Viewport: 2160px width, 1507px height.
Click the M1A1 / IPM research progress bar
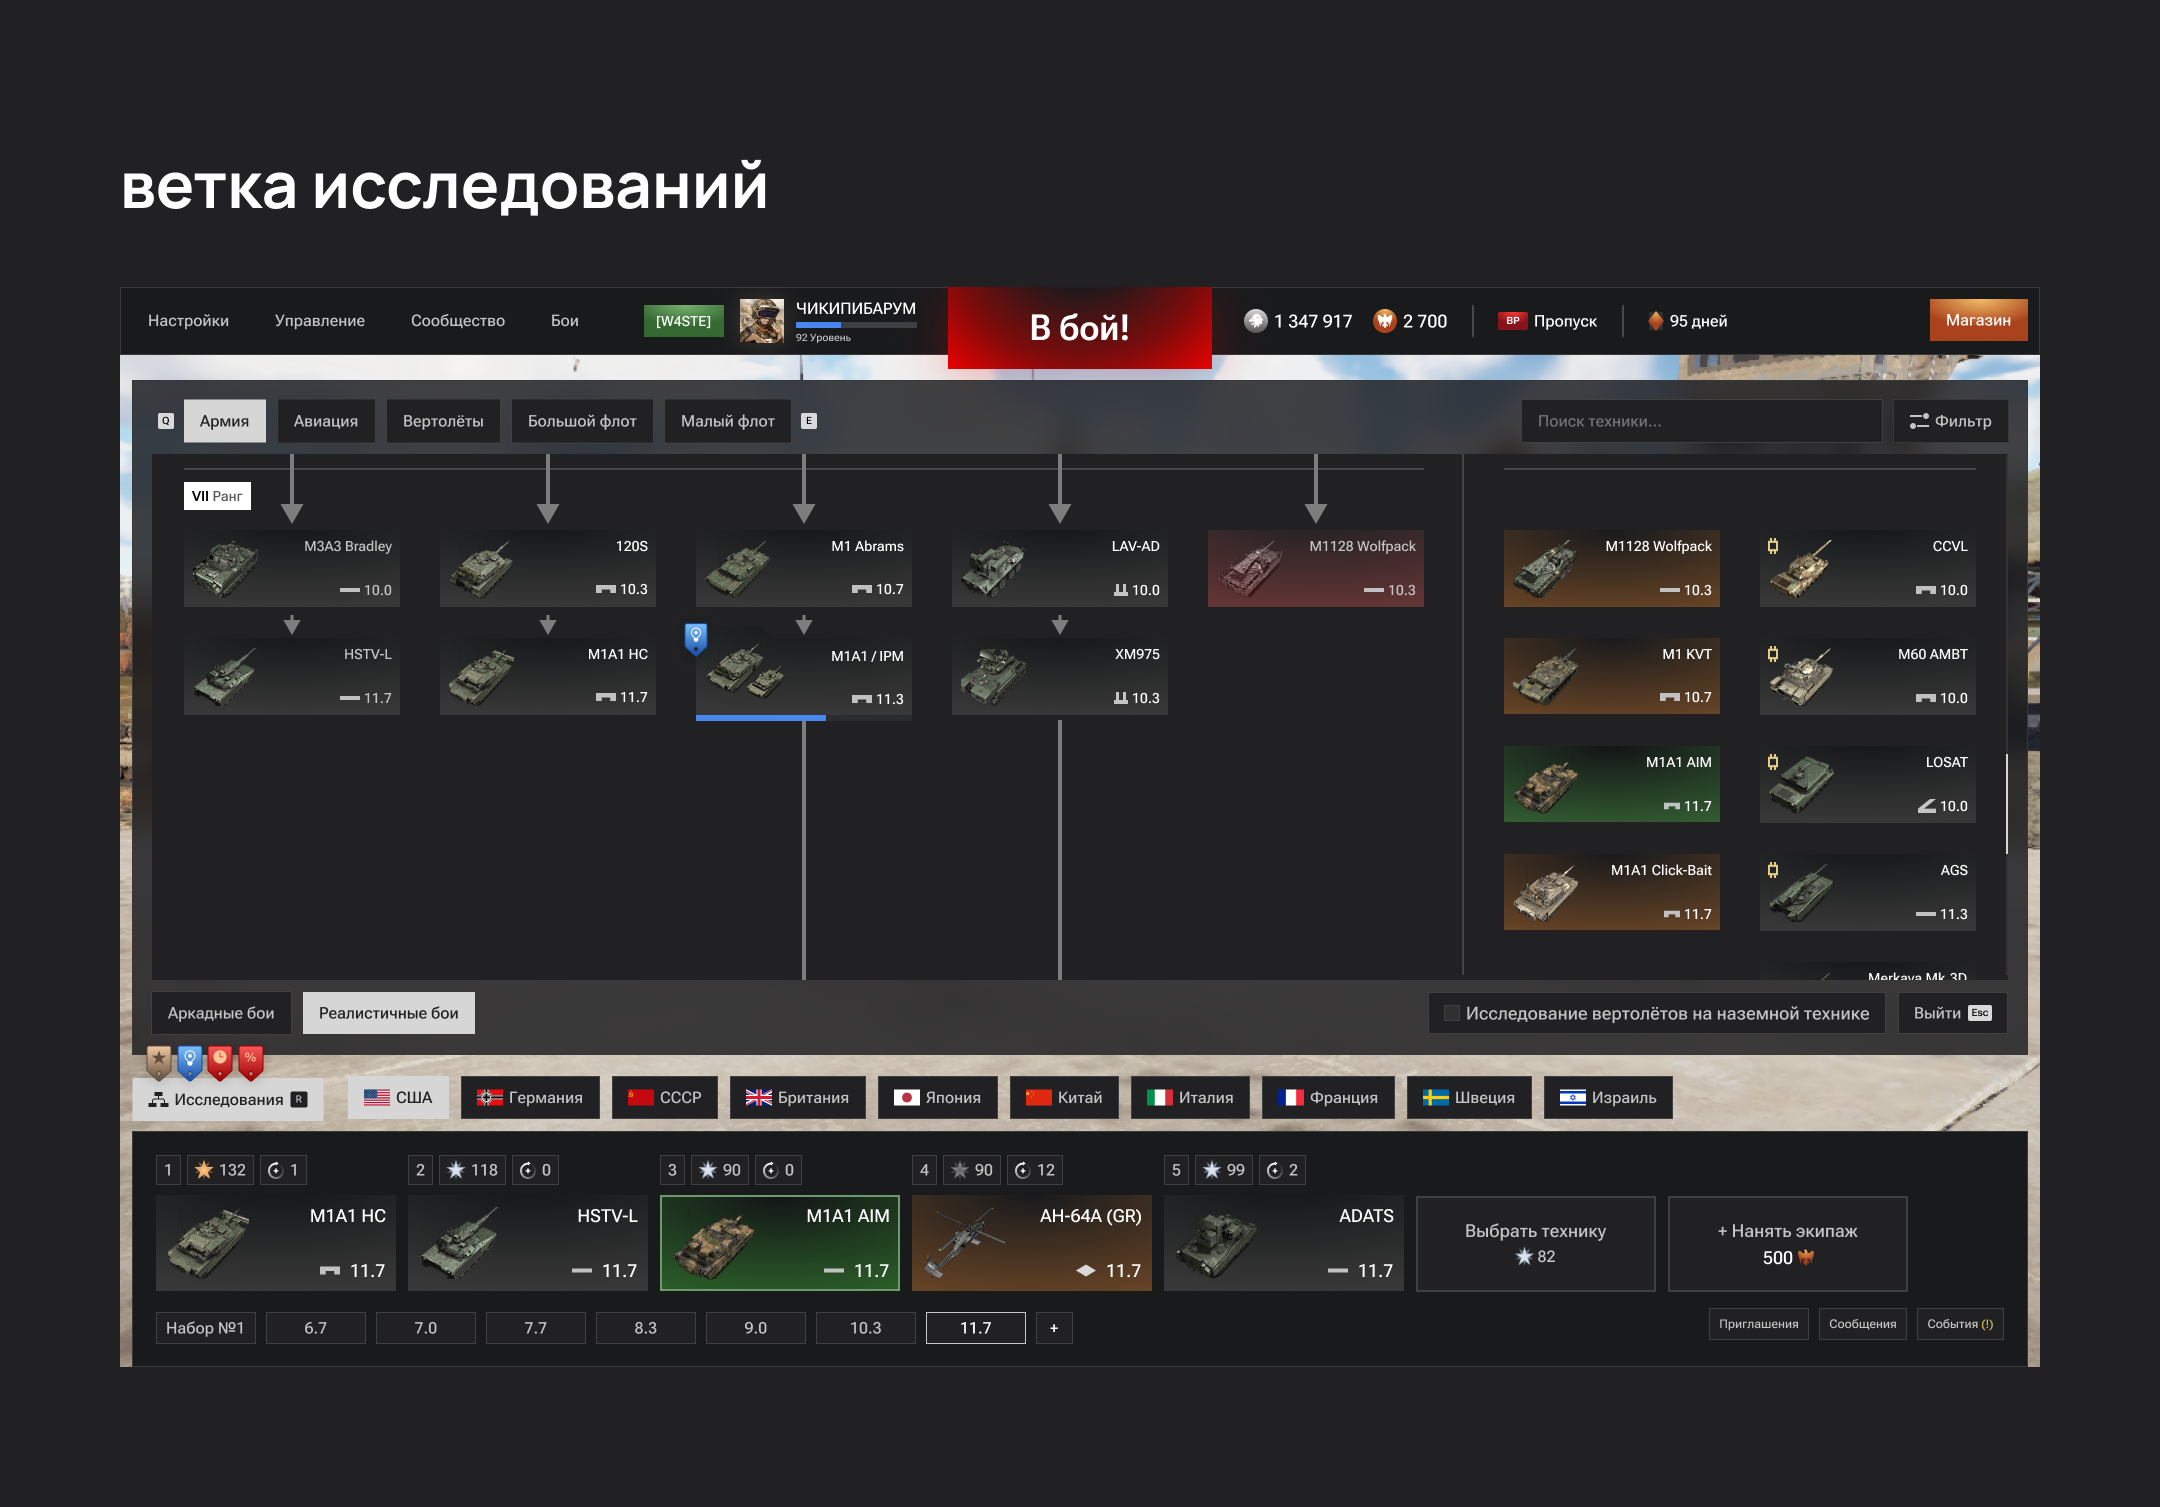point(761,718)
